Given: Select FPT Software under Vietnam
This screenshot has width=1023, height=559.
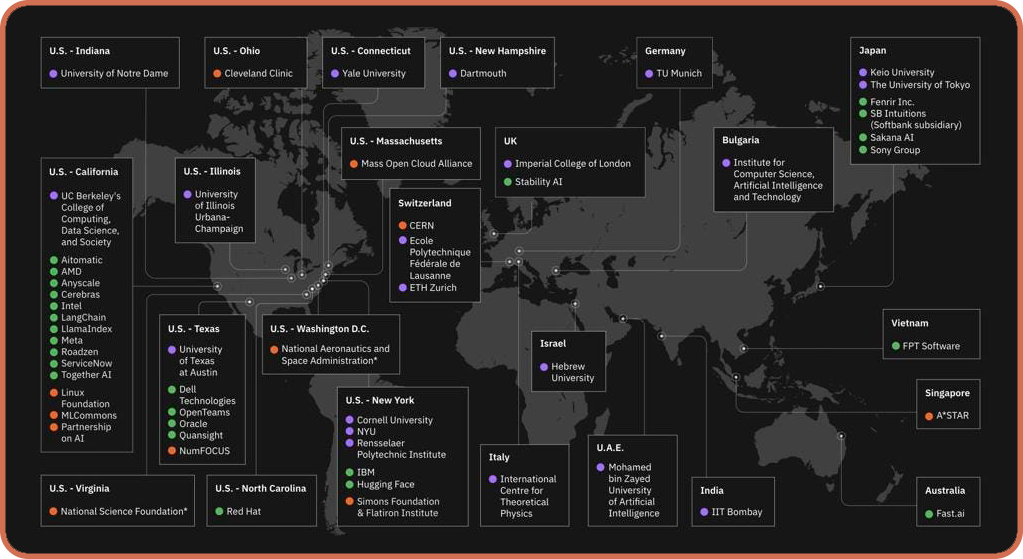Looking at the screenshot, I should tap(931, 346).
